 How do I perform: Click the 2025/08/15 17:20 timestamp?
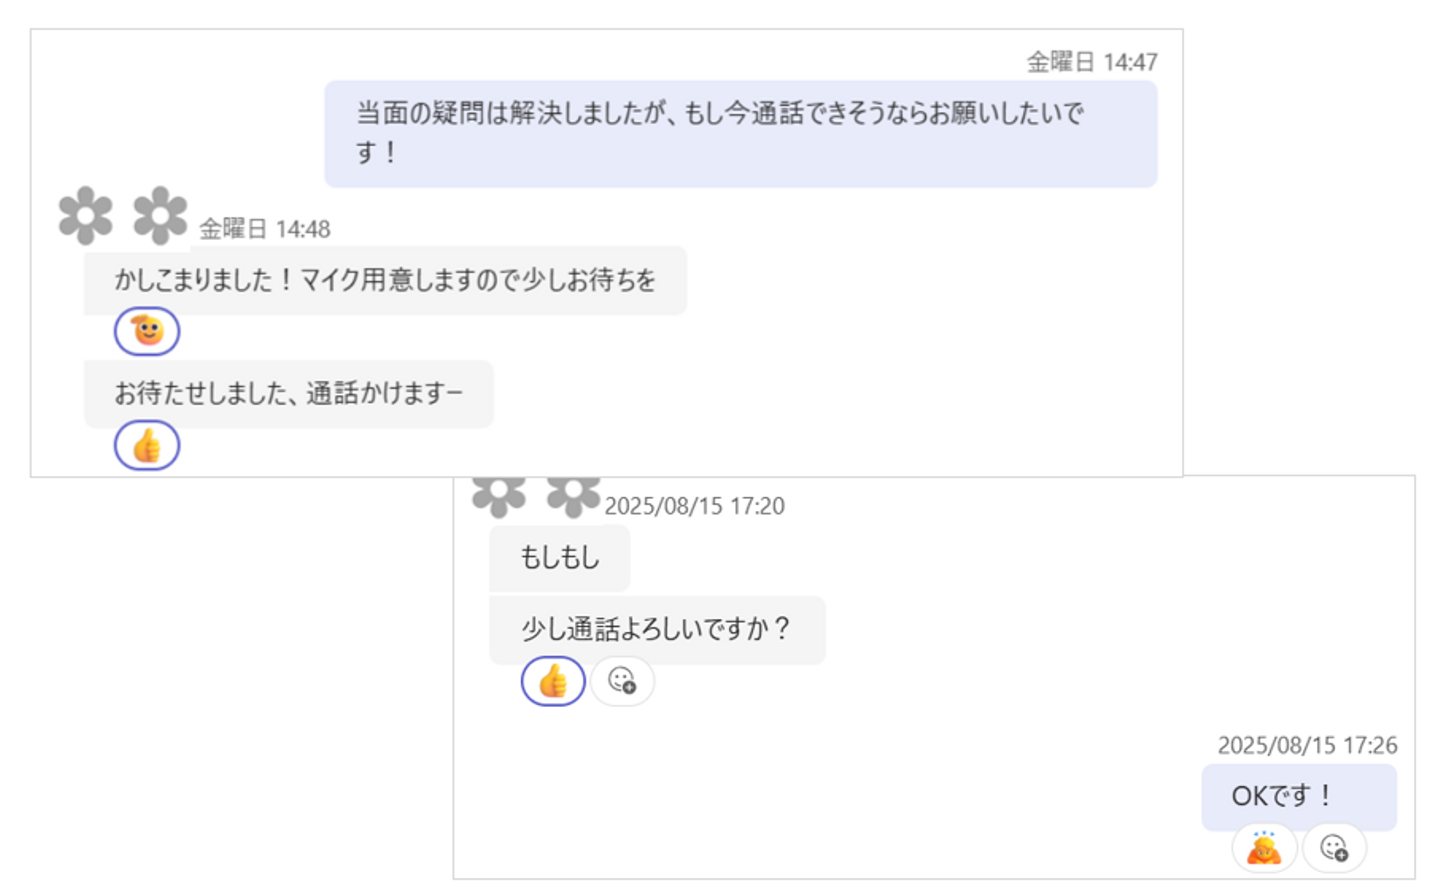[x=694, y=506]
